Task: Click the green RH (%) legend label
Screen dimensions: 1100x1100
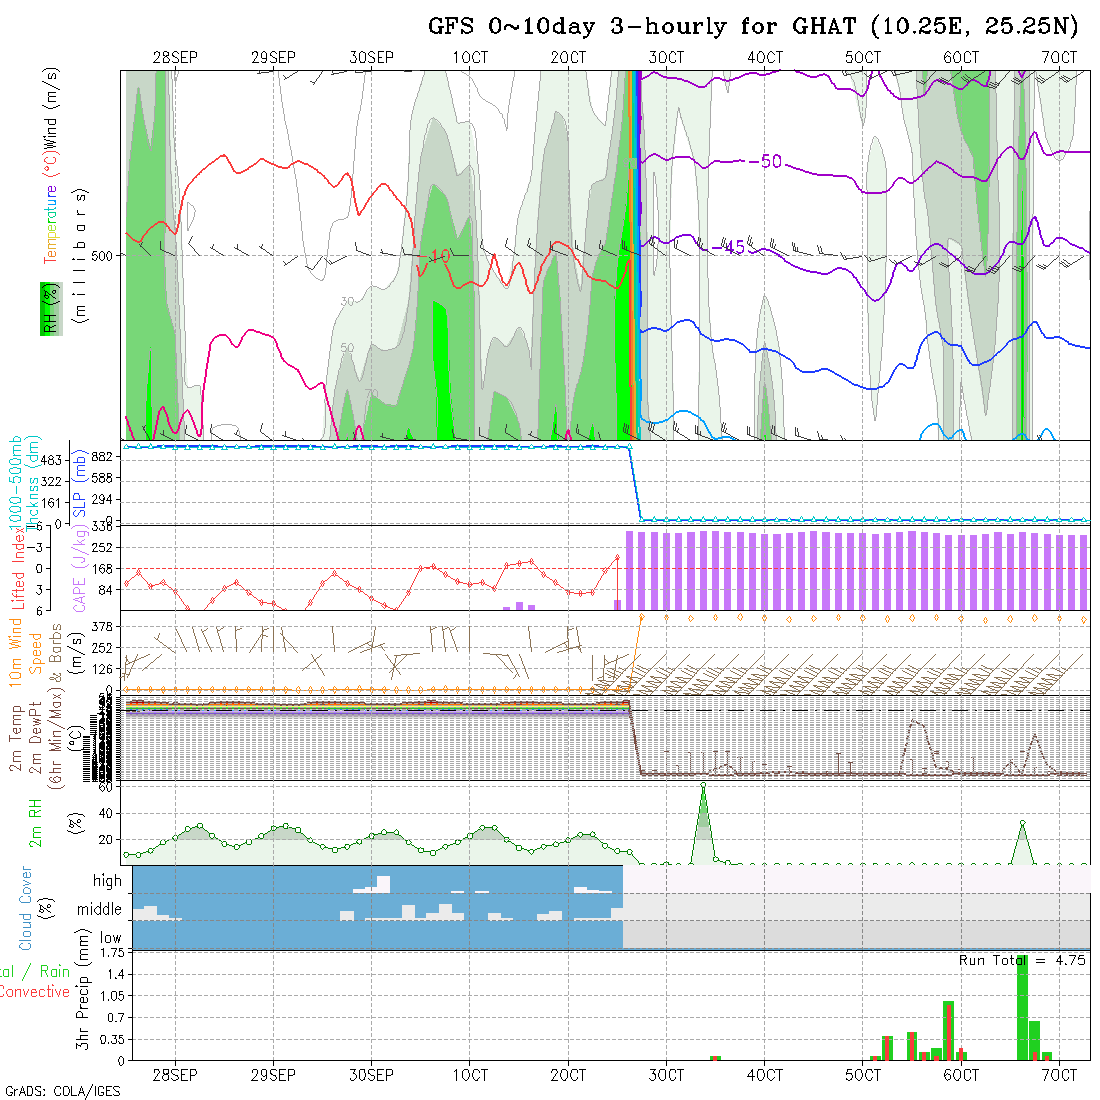Action: 46,308
